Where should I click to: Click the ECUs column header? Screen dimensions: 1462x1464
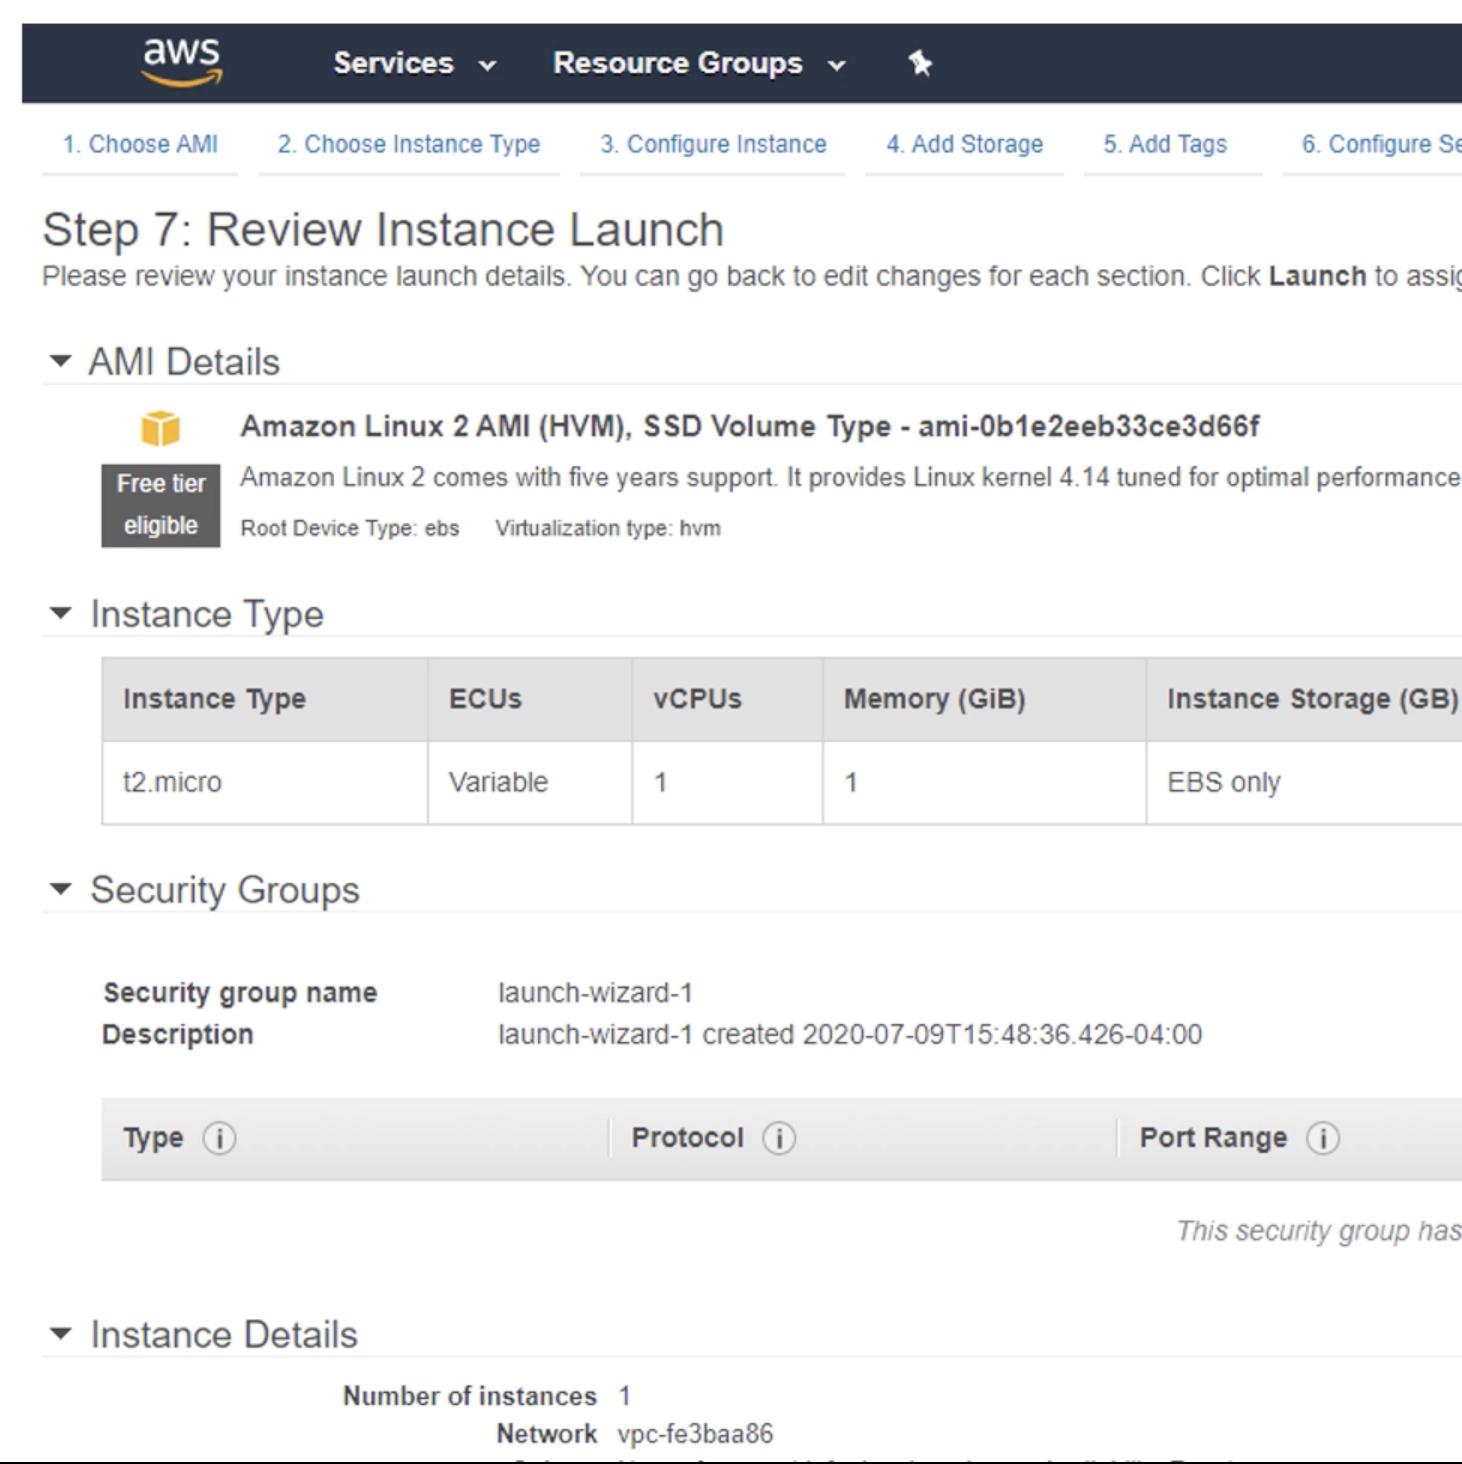pos(530,699)
